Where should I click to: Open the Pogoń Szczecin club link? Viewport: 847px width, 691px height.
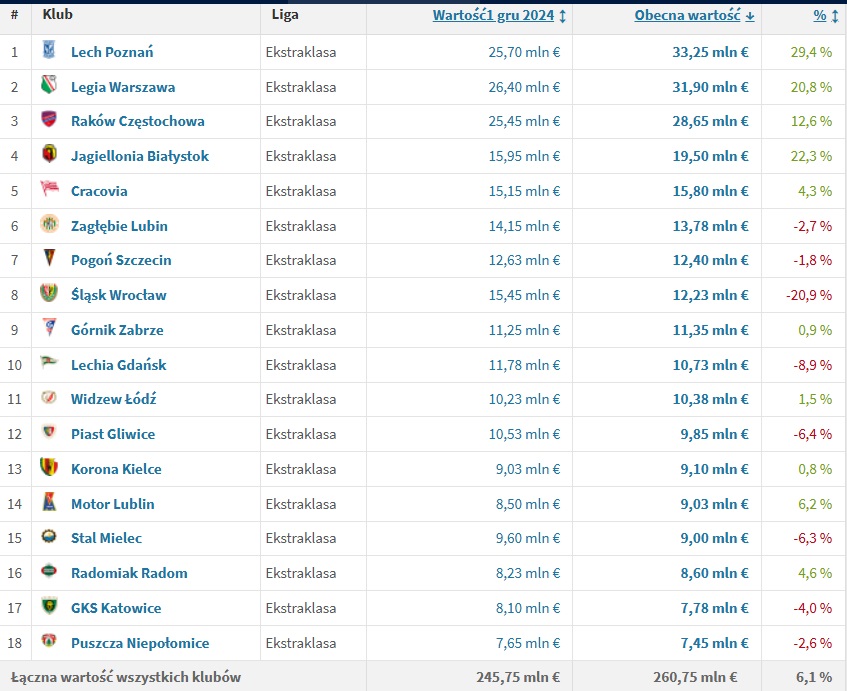pyautogui.click(x=121, y=260)
